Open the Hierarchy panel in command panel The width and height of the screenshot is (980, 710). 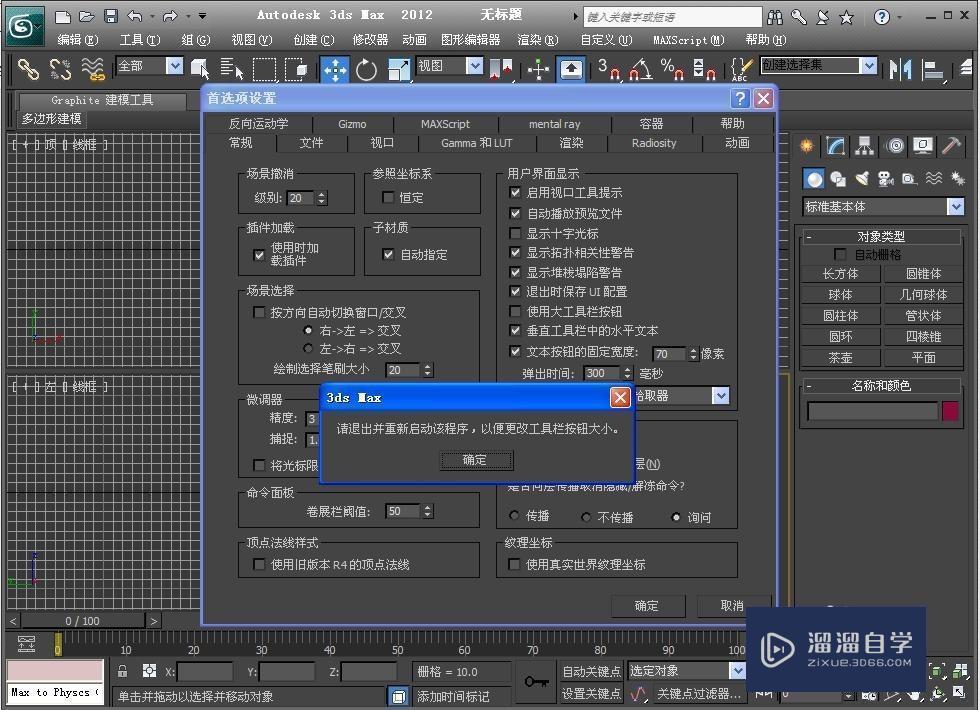click(865, 147)
